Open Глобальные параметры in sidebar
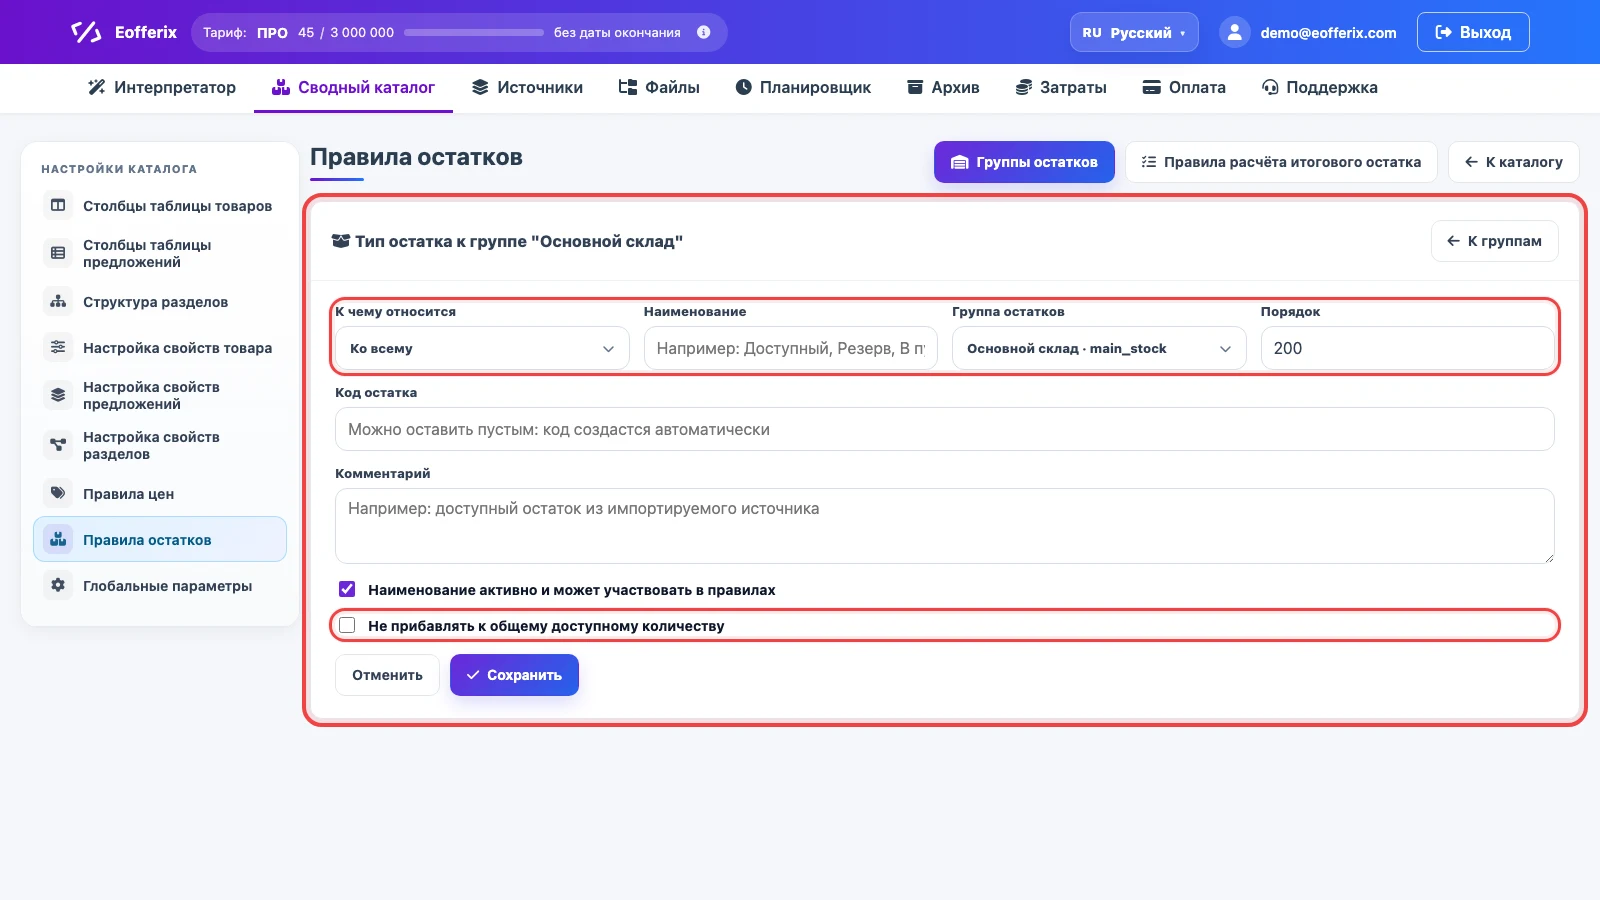1600x900 pixels. 160,585
